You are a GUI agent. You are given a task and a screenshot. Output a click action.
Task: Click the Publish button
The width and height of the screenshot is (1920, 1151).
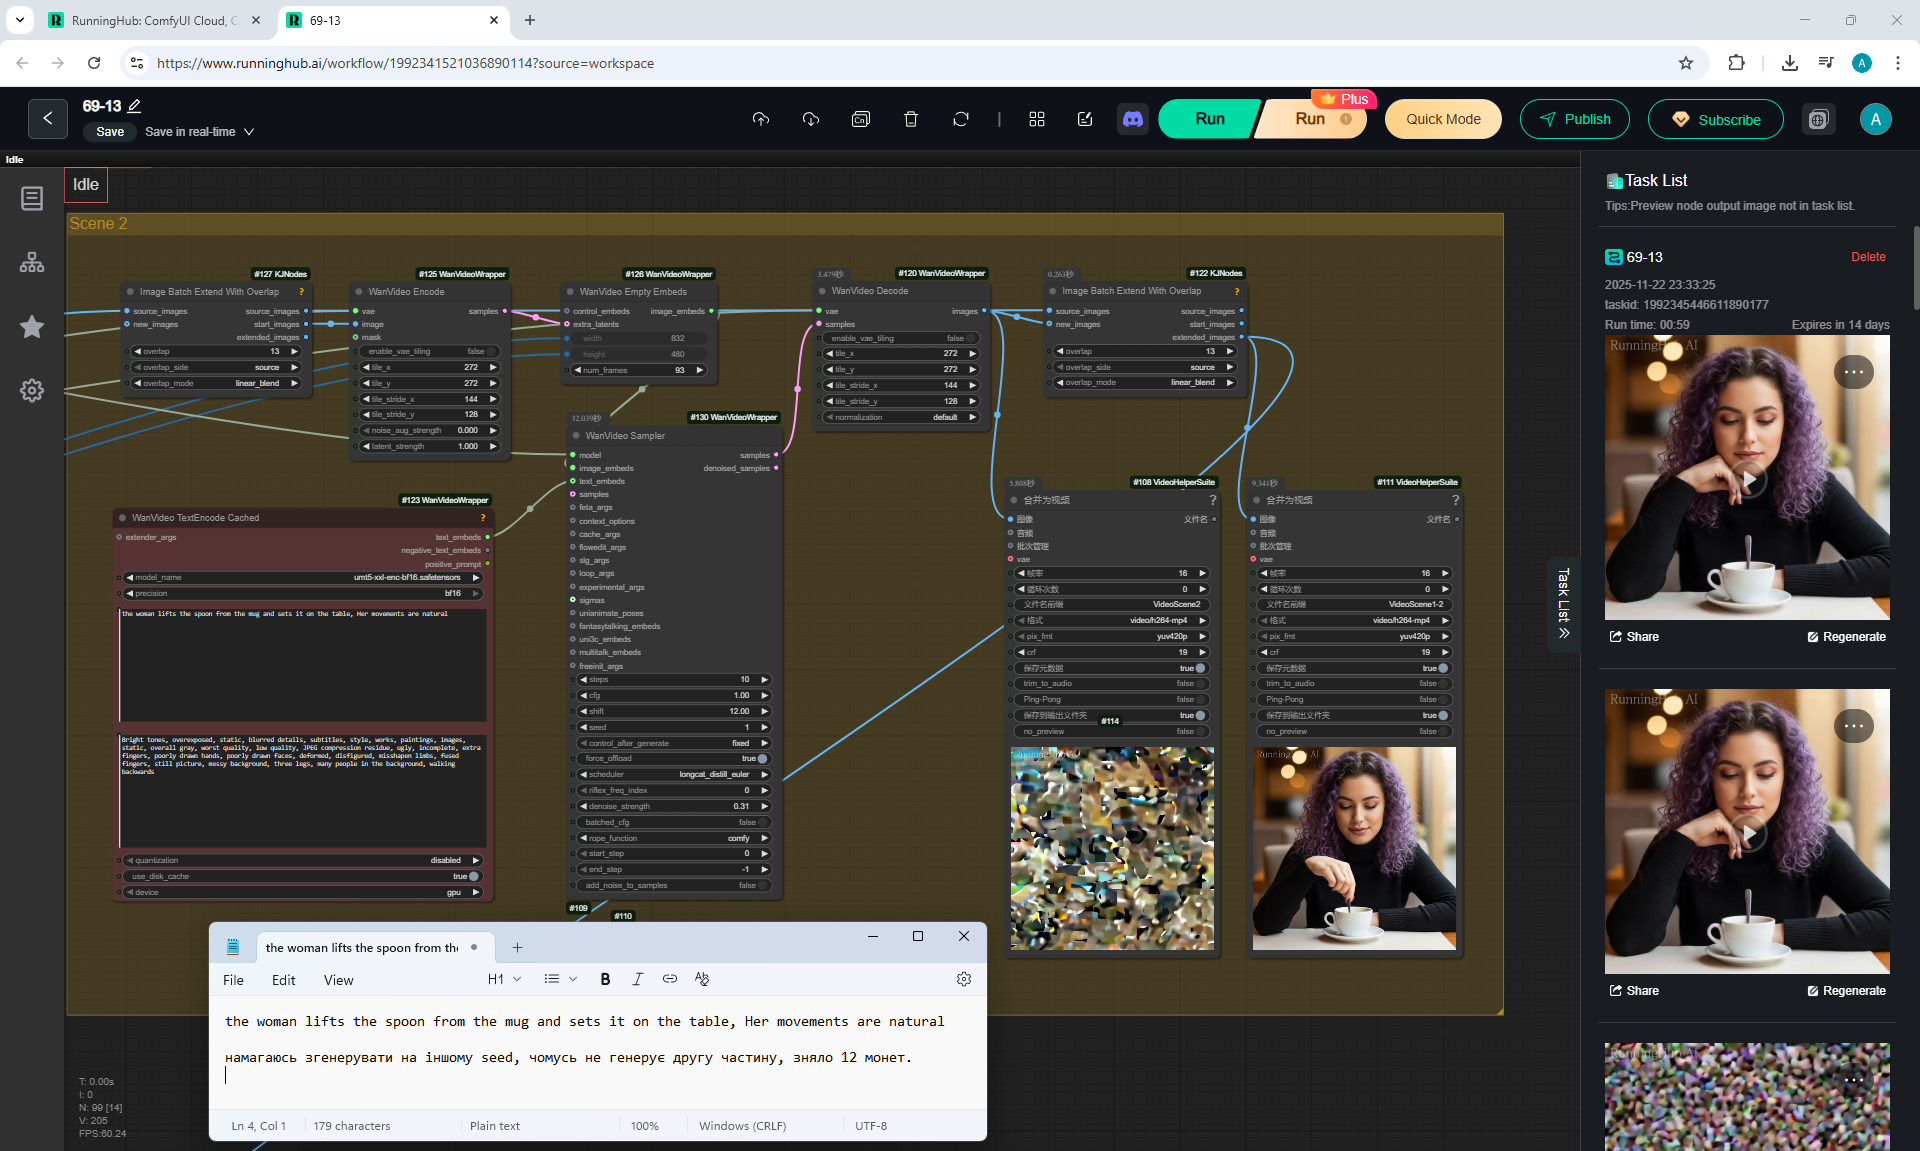click(x=1574, y=119)
